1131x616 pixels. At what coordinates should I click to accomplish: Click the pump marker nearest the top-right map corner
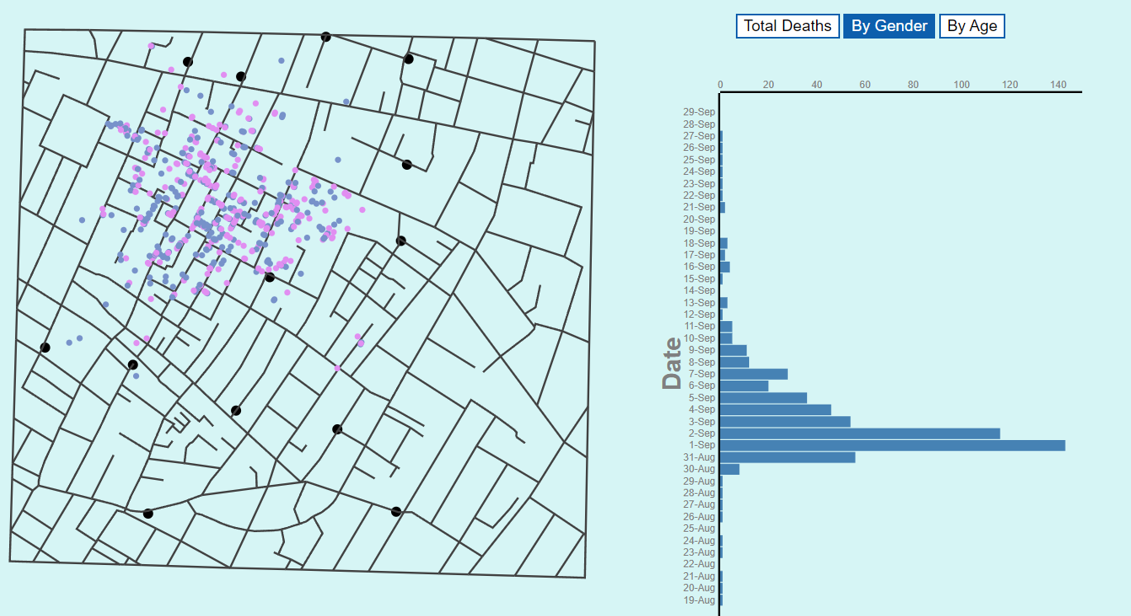tap(408, 59)
